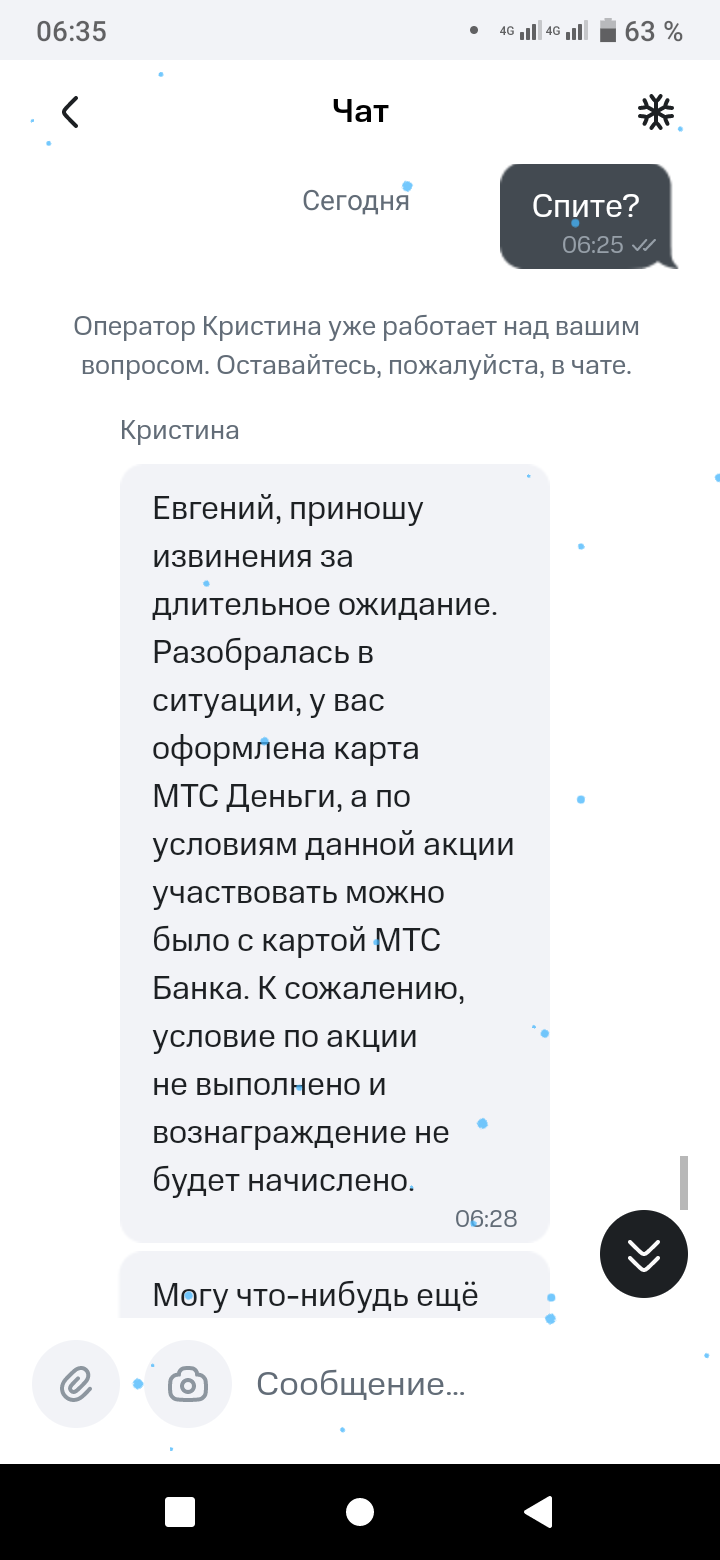Tap the snowflake icon in the top corner
720x1560 pixels.
click(655, 112)
